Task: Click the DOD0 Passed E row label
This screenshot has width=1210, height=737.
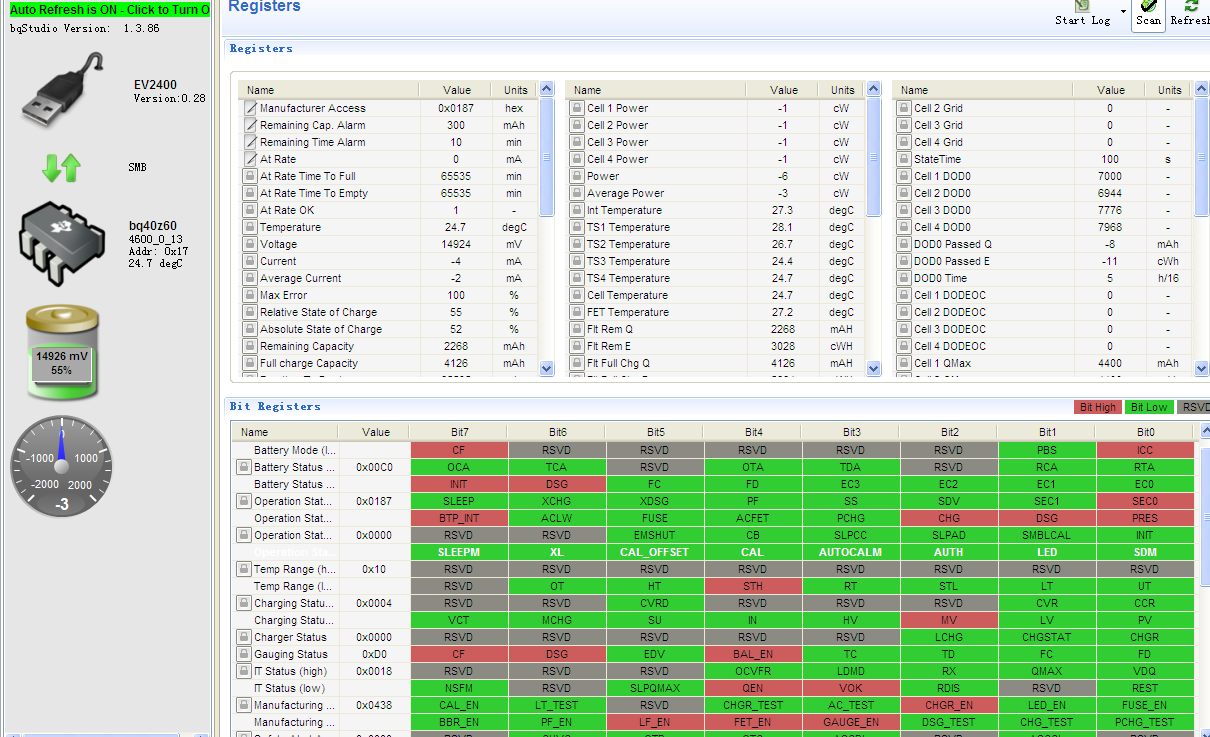Action: tap(953, 261)
